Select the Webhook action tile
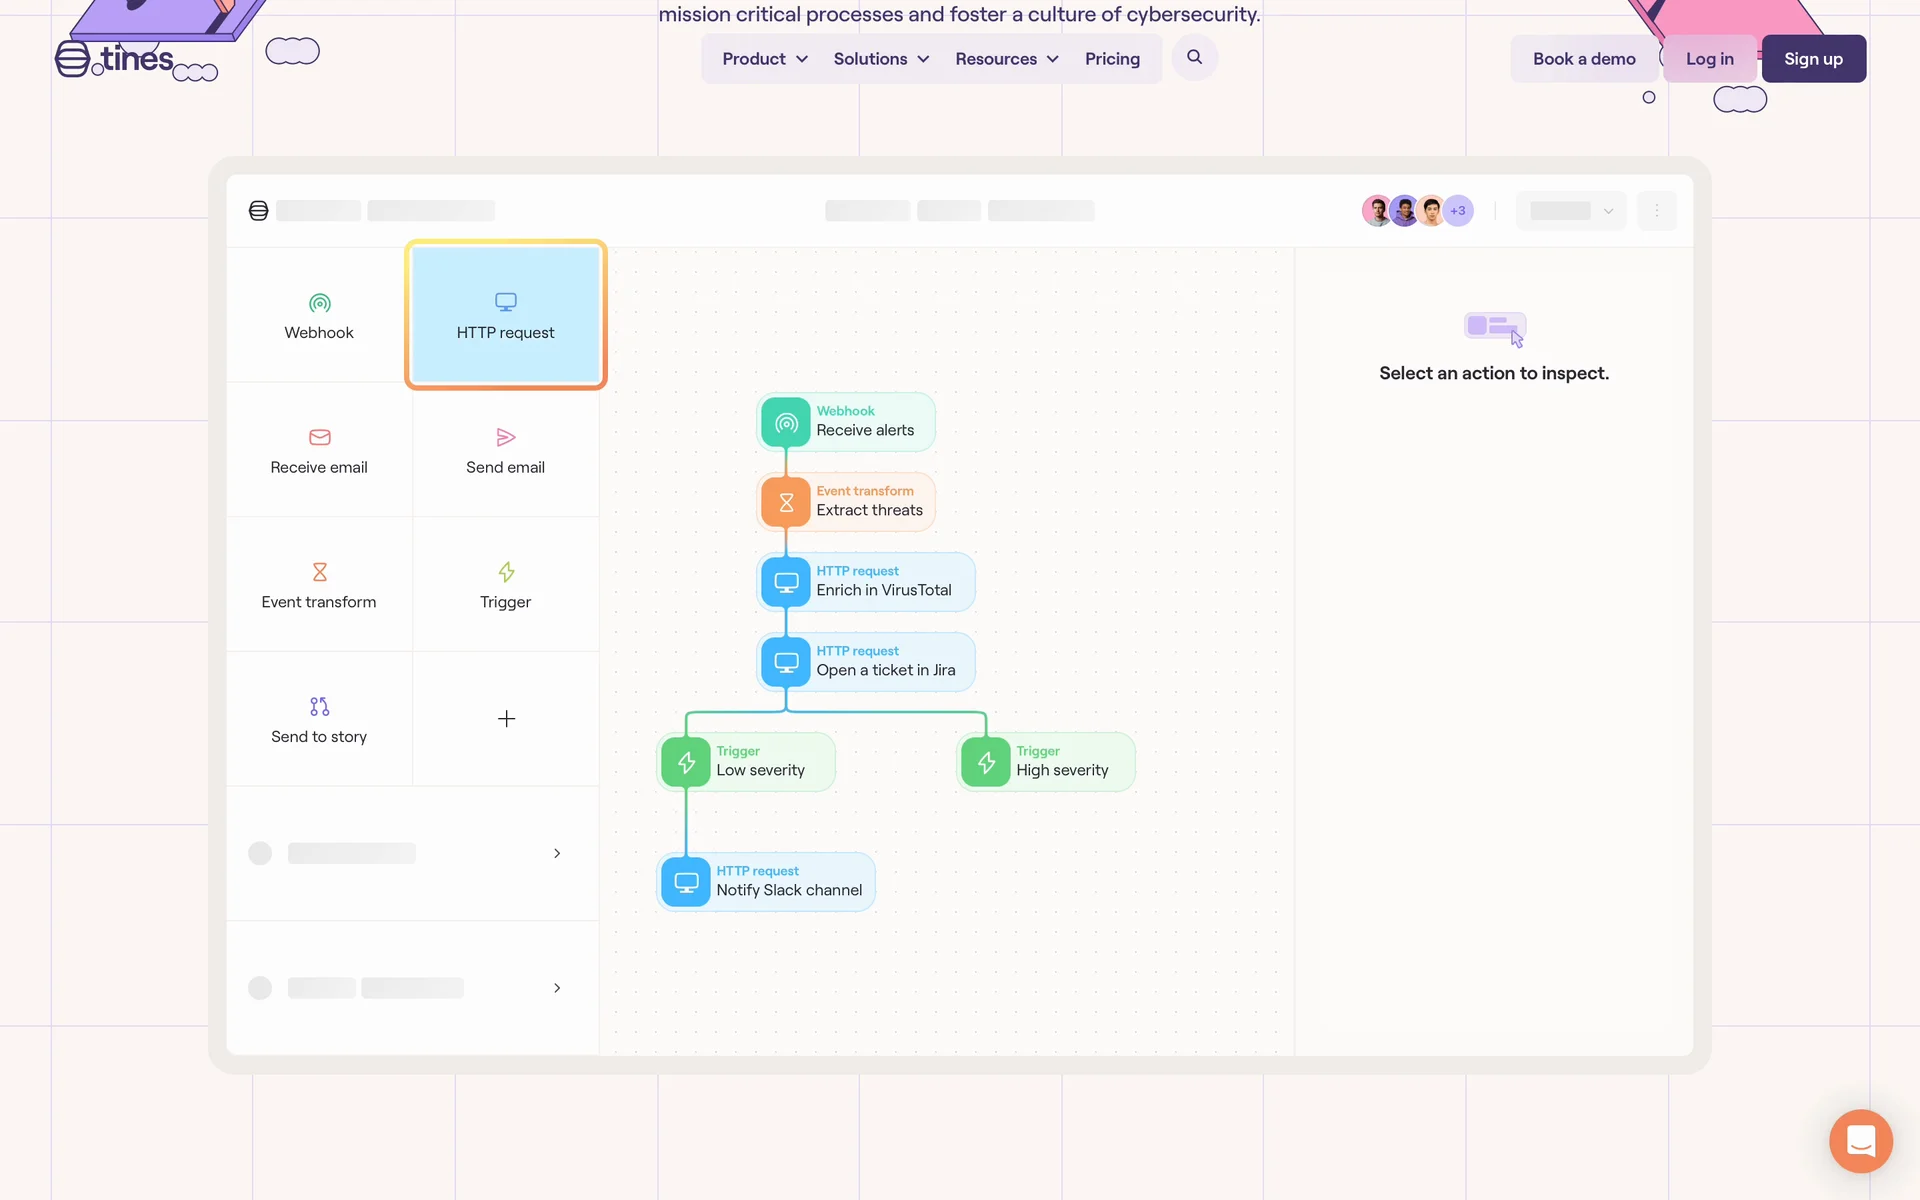 point(319,315)
